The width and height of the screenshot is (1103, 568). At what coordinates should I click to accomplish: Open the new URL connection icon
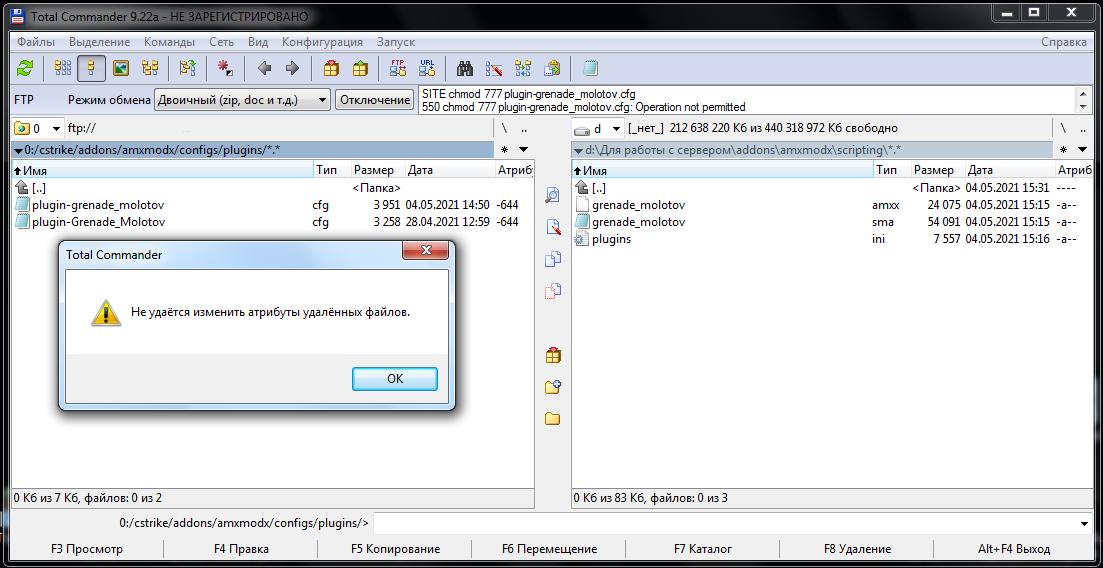(x=426, y=68)
